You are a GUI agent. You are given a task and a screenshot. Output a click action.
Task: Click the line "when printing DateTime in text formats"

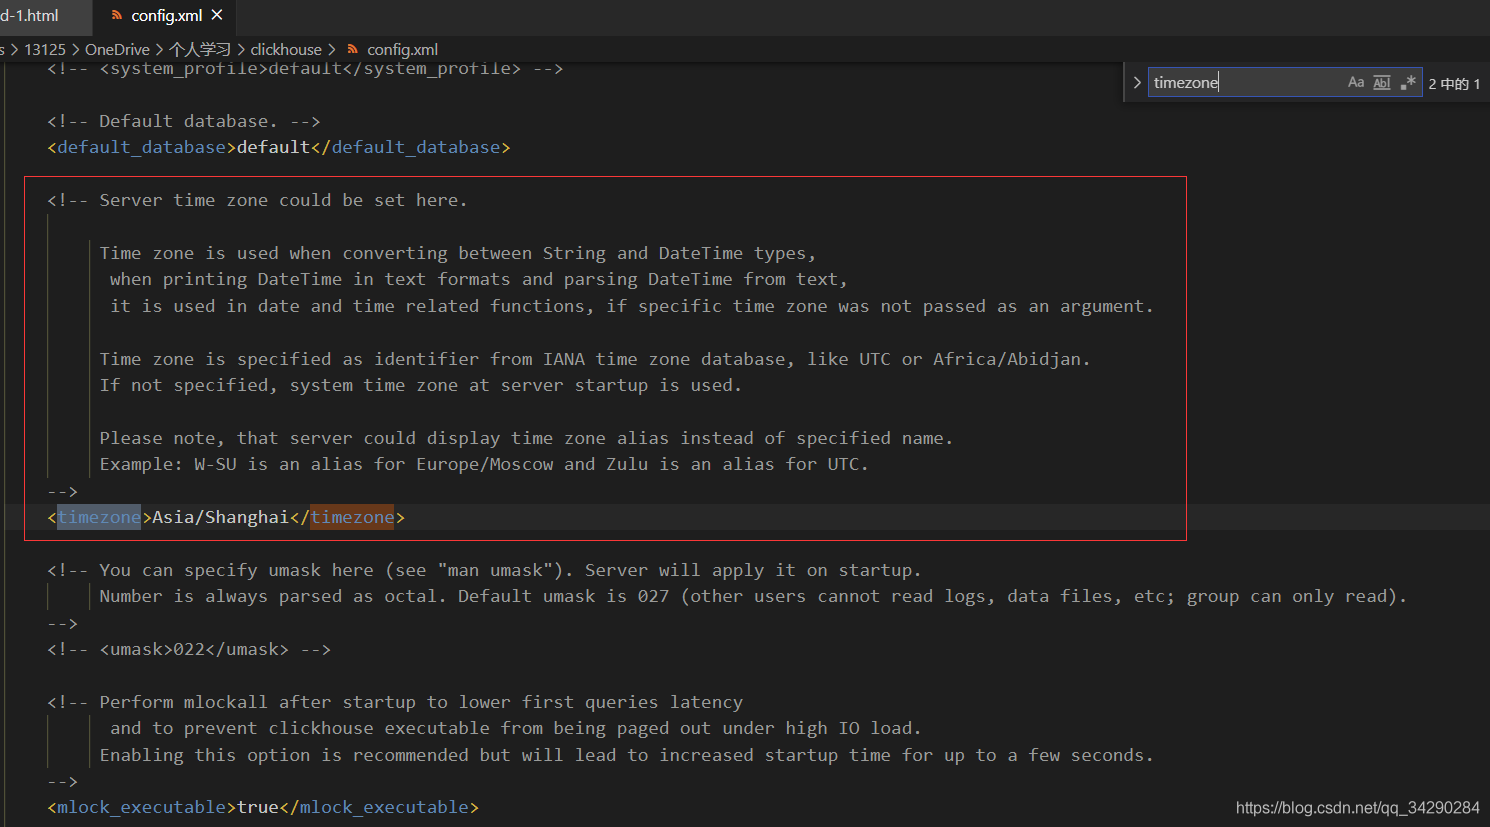click(479, 279)
